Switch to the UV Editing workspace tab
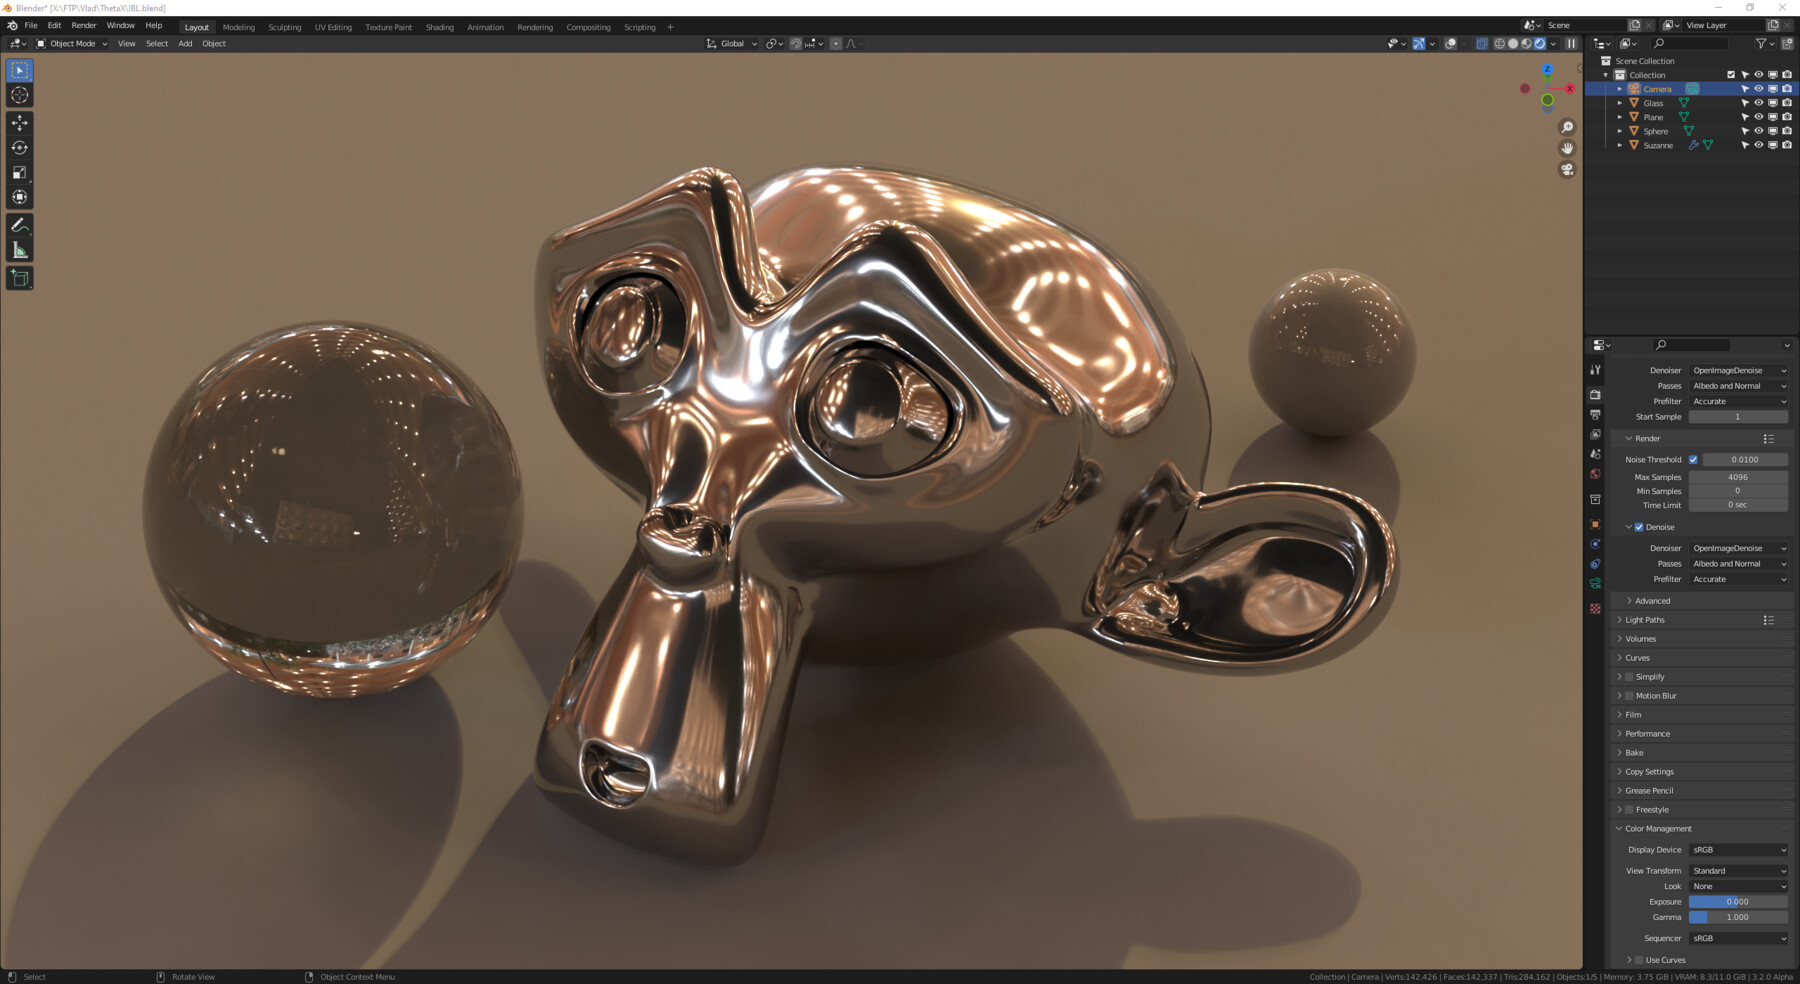Image resolution: width=1800 pixels, height=984 pixels. (333, 27)
